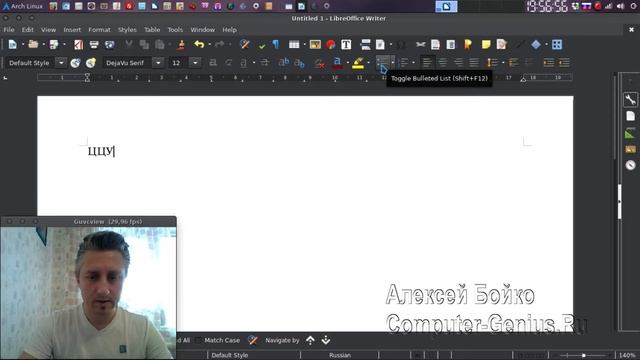The image size is (640, 360).
Task: Click the font size field showing 12
Action: coord(179,62)
